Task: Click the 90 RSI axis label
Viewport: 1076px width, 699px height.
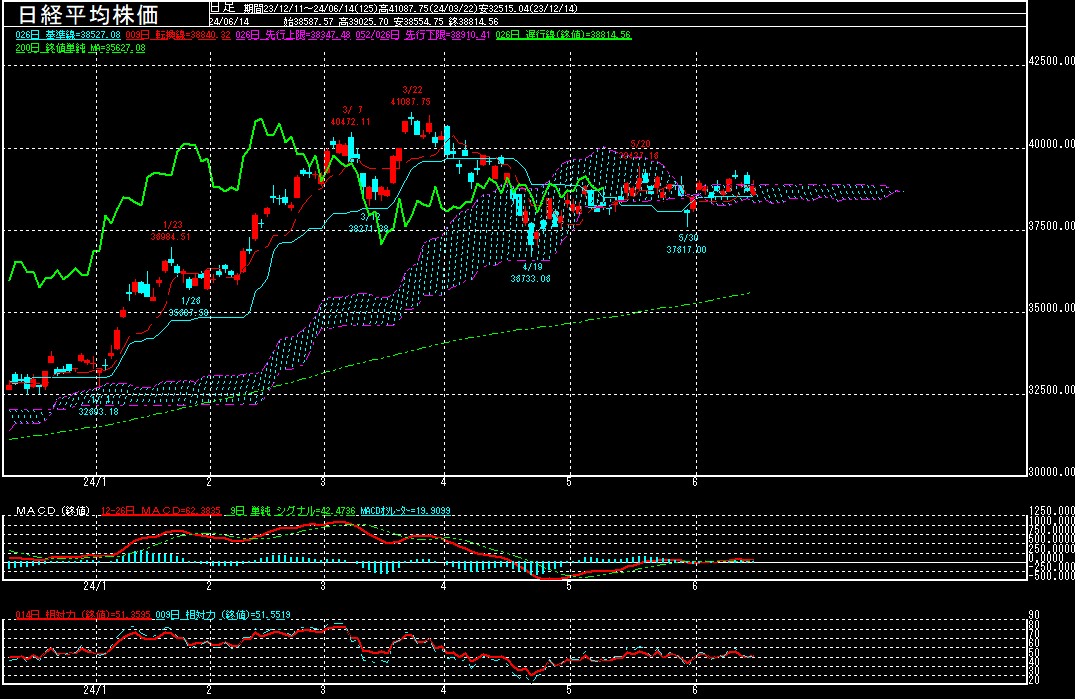Action: coord(1034,615)
